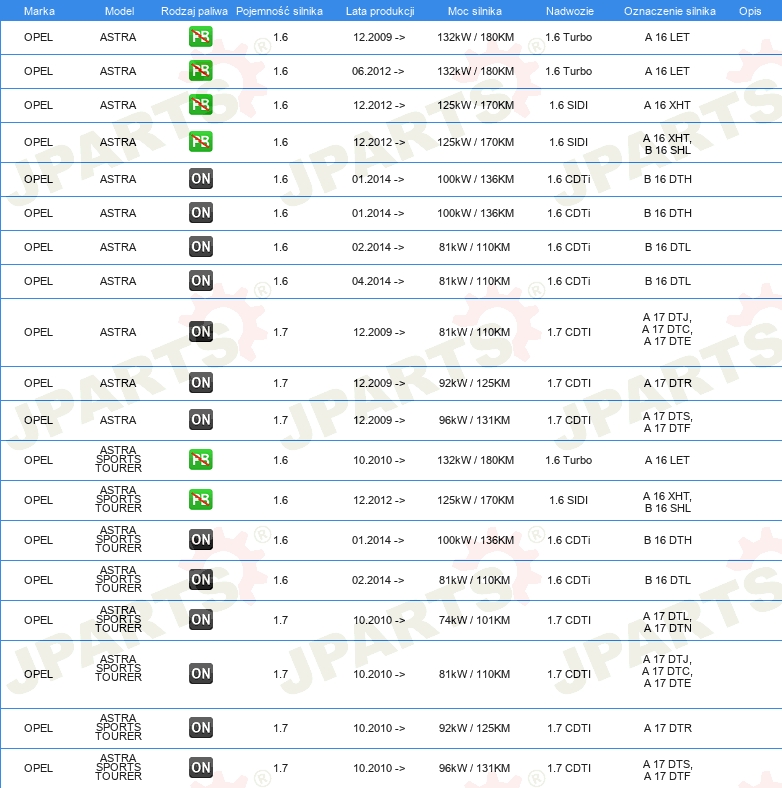The image size is (782, 788).
Task: Click '01.2014 ->' in the Sports Tourer row
Action: [x=378, y=540]
